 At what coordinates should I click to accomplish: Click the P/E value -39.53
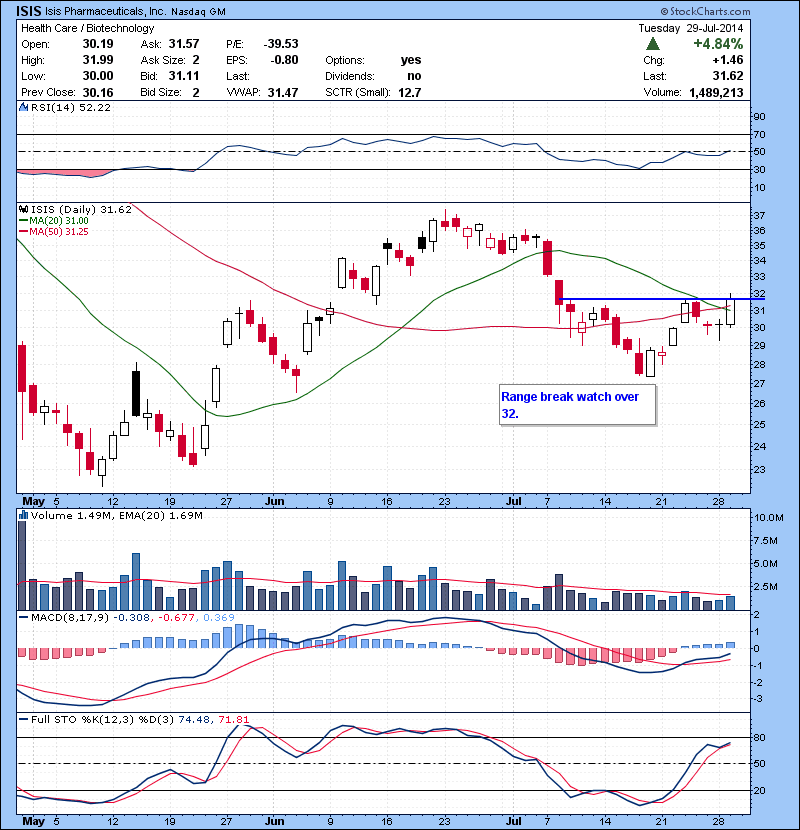[x=281, y=44]
